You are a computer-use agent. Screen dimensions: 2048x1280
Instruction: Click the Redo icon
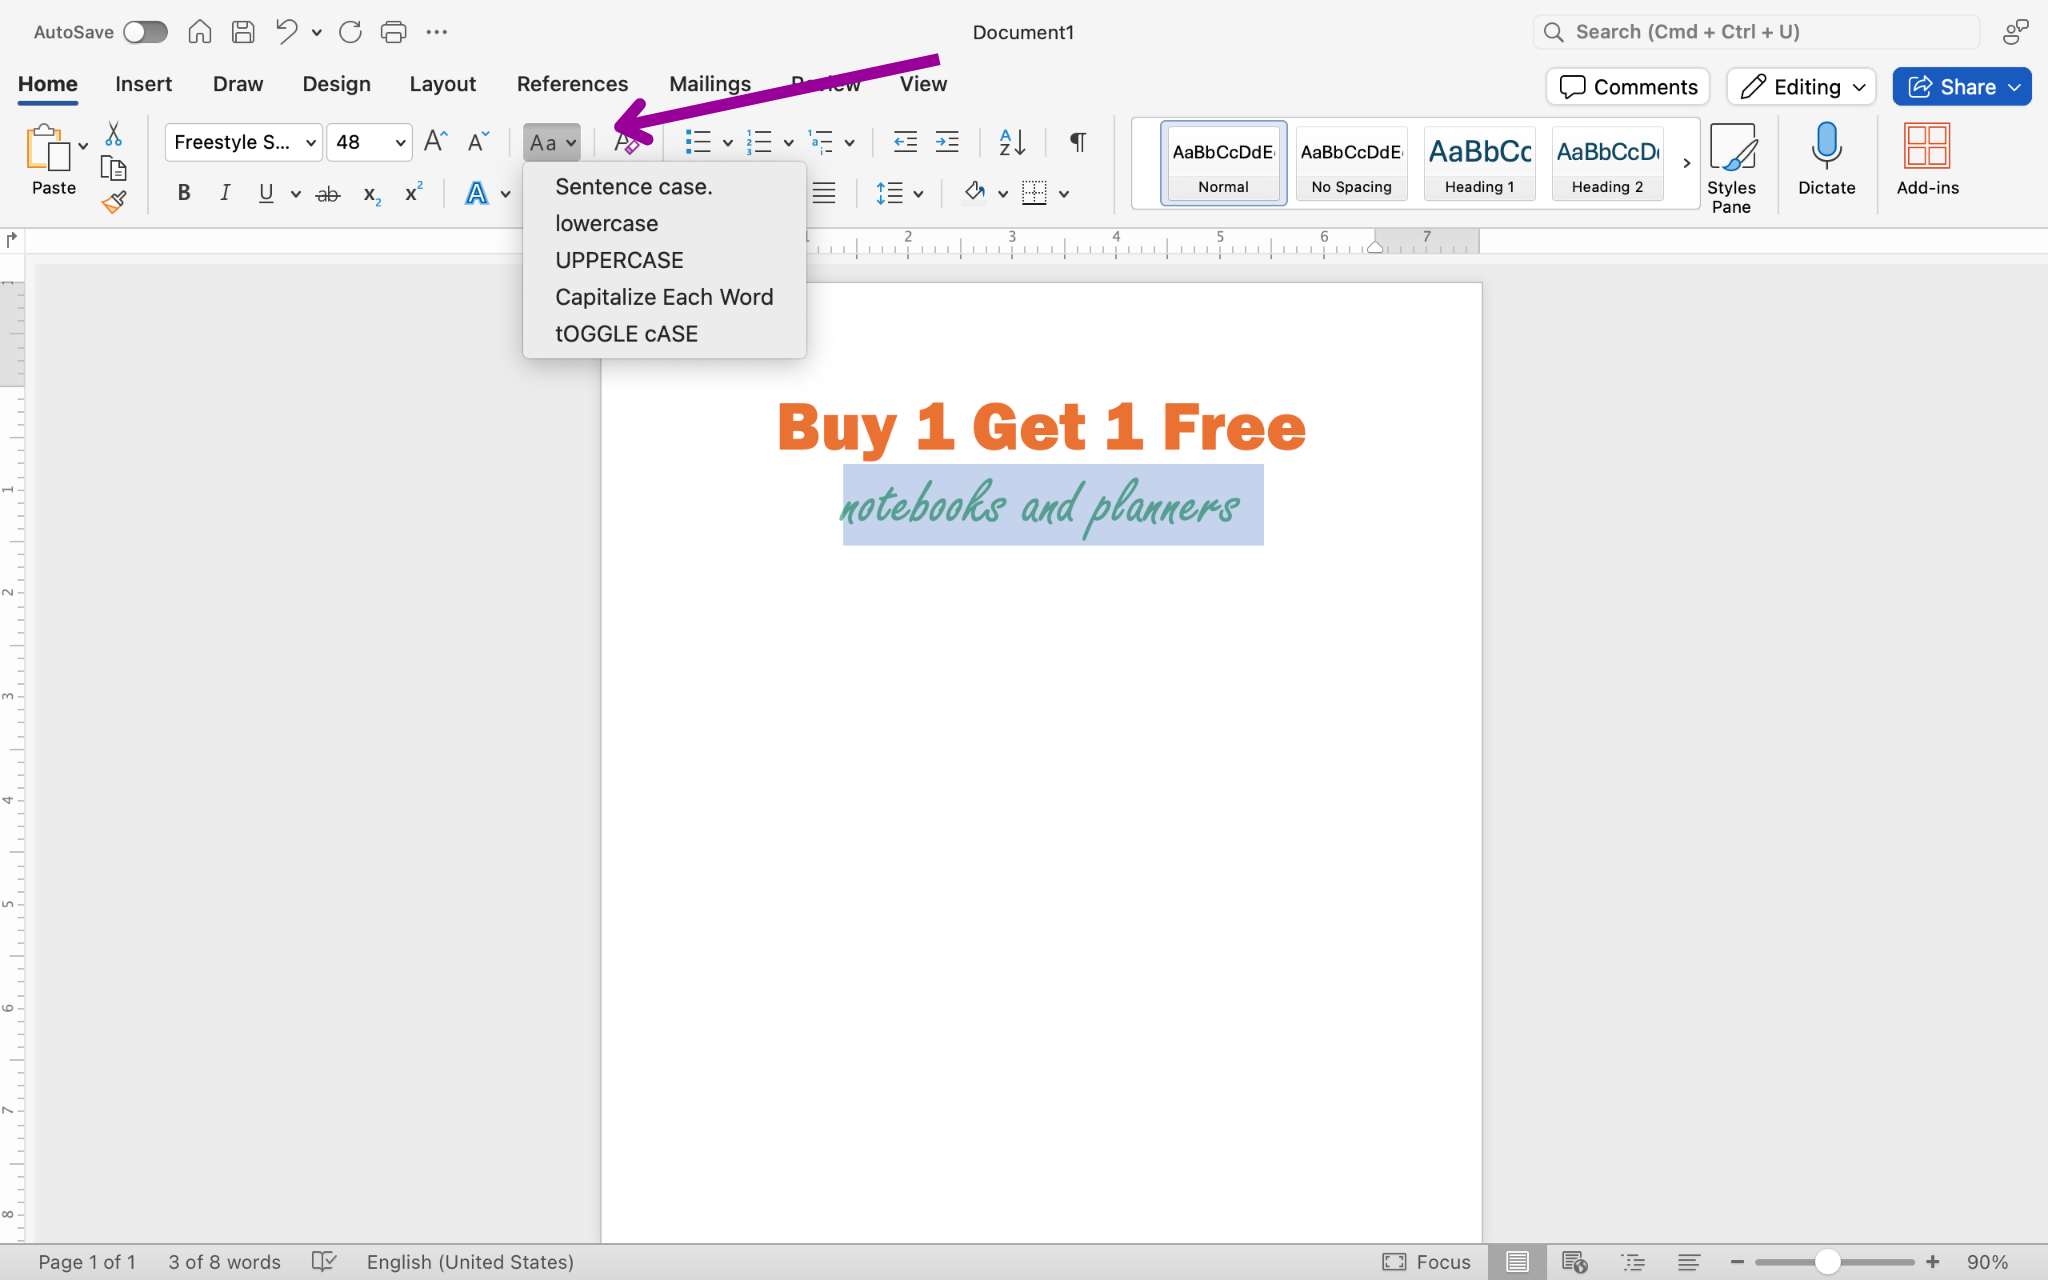(350, 32)
